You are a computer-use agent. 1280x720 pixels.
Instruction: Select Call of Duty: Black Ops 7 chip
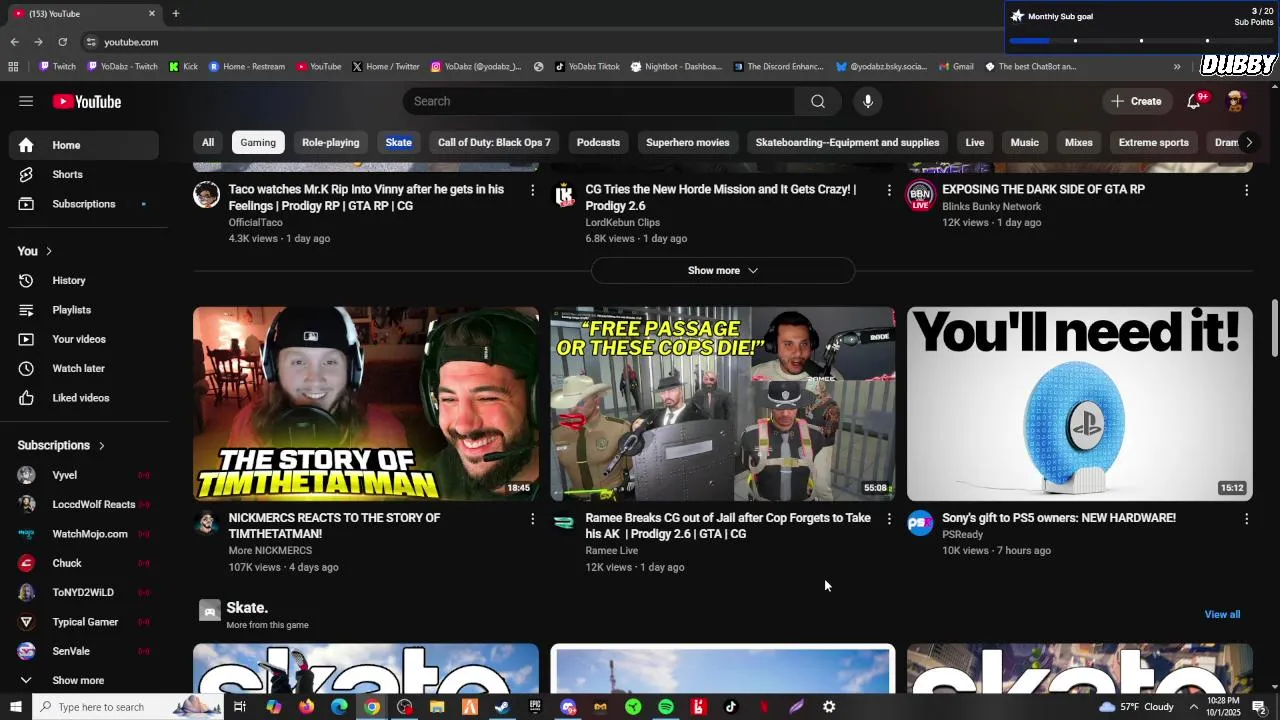494,142
